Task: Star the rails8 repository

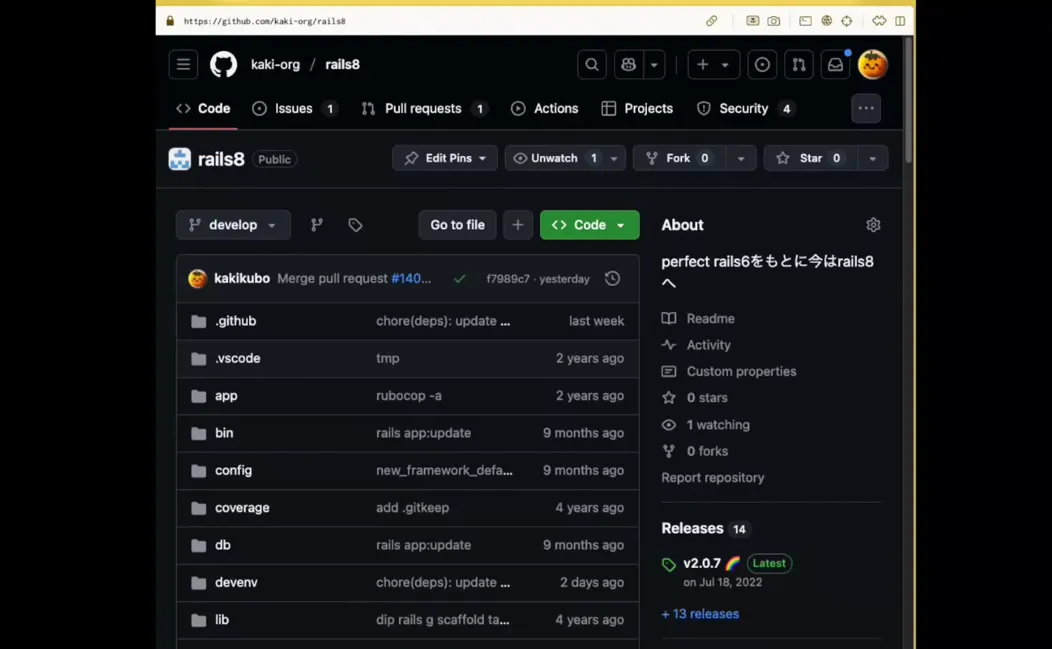Action: tap(808, 158)
